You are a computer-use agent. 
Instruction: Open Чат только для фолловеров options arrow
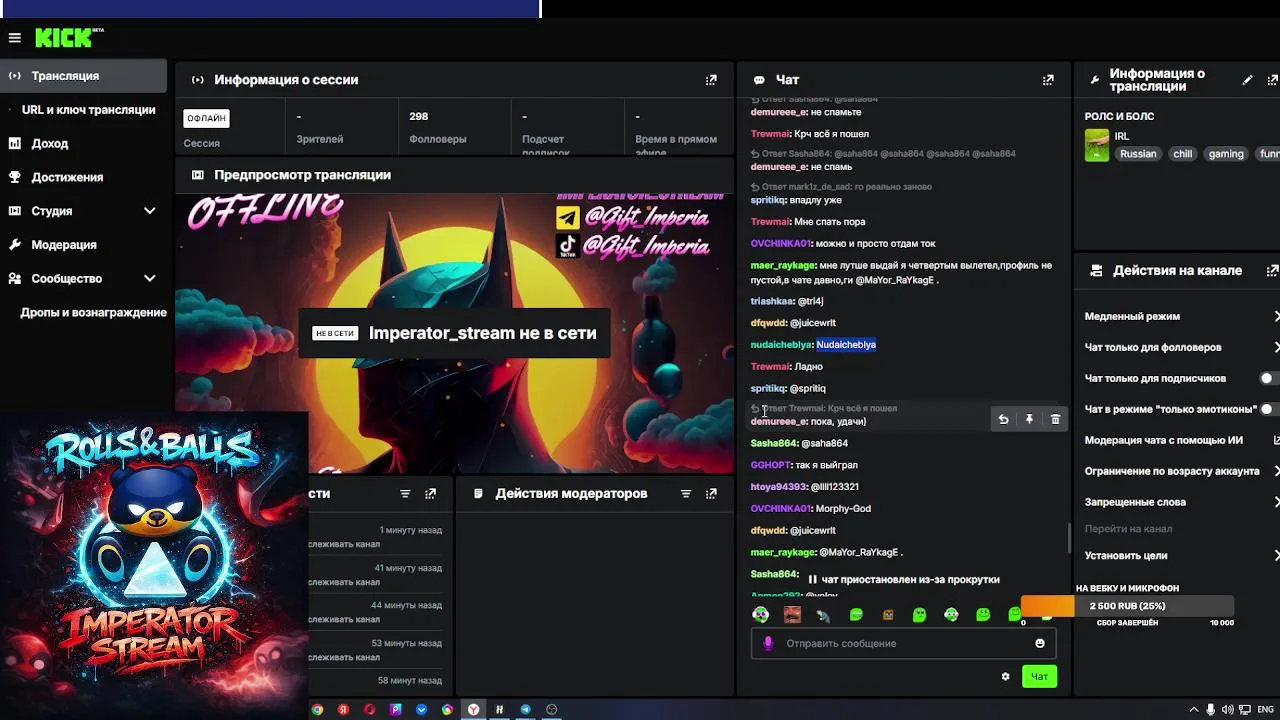(x=1276, y=347)
